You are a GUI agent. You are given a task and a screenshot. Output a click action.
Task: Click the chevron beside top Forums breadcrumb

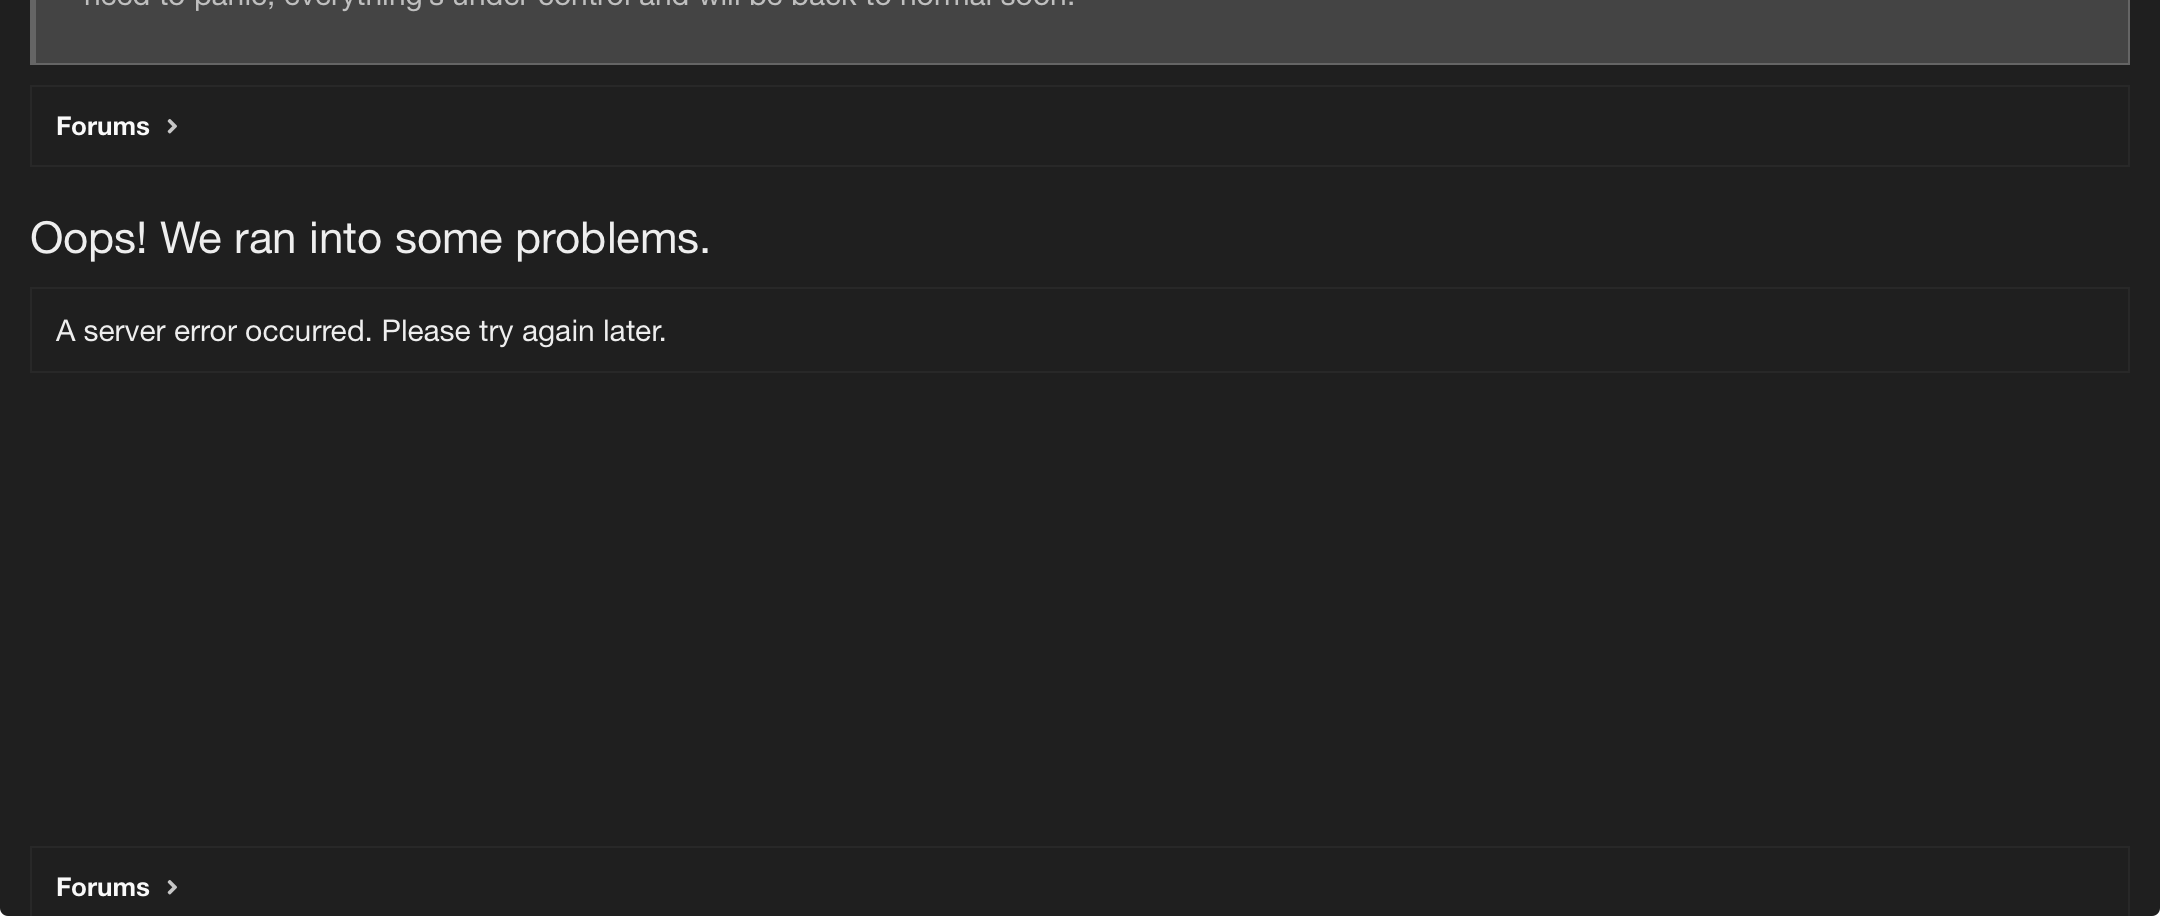pyautogui.click(x=172, y=127)
